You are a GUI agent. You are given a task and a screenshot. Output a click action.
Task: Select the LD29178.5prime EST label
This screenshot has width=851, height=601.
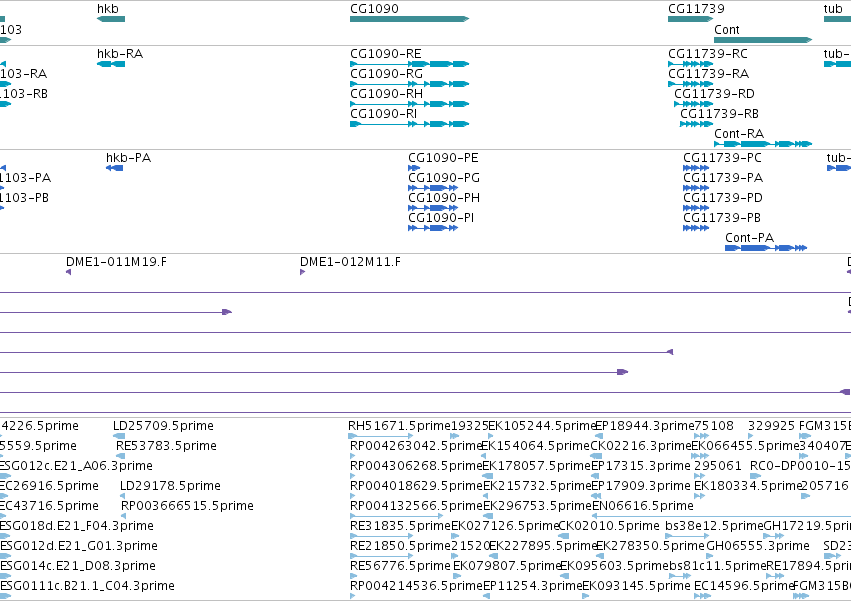tap(170, 485)
